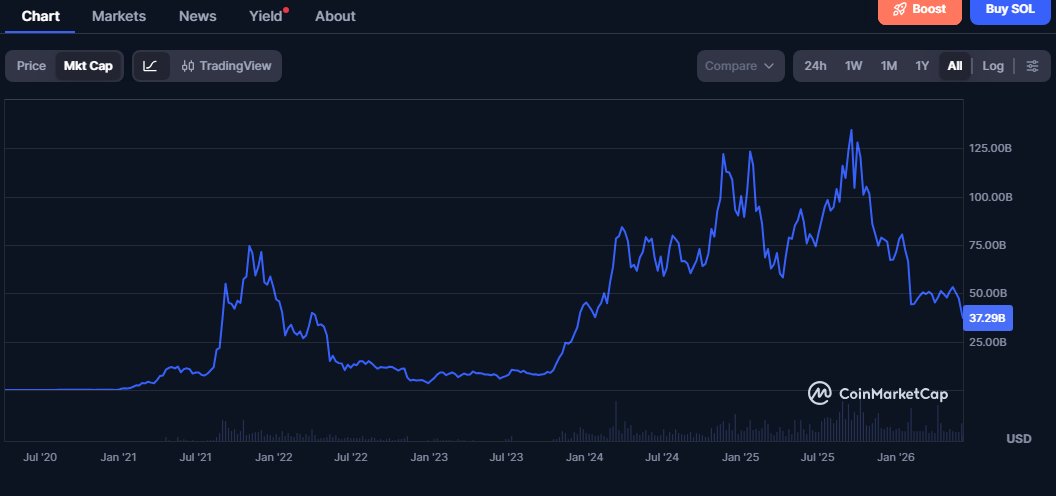The height and width of the screenshot is (496, 1056).
Task: Click the Jan '22 date label
Action: tap(274, 458)
